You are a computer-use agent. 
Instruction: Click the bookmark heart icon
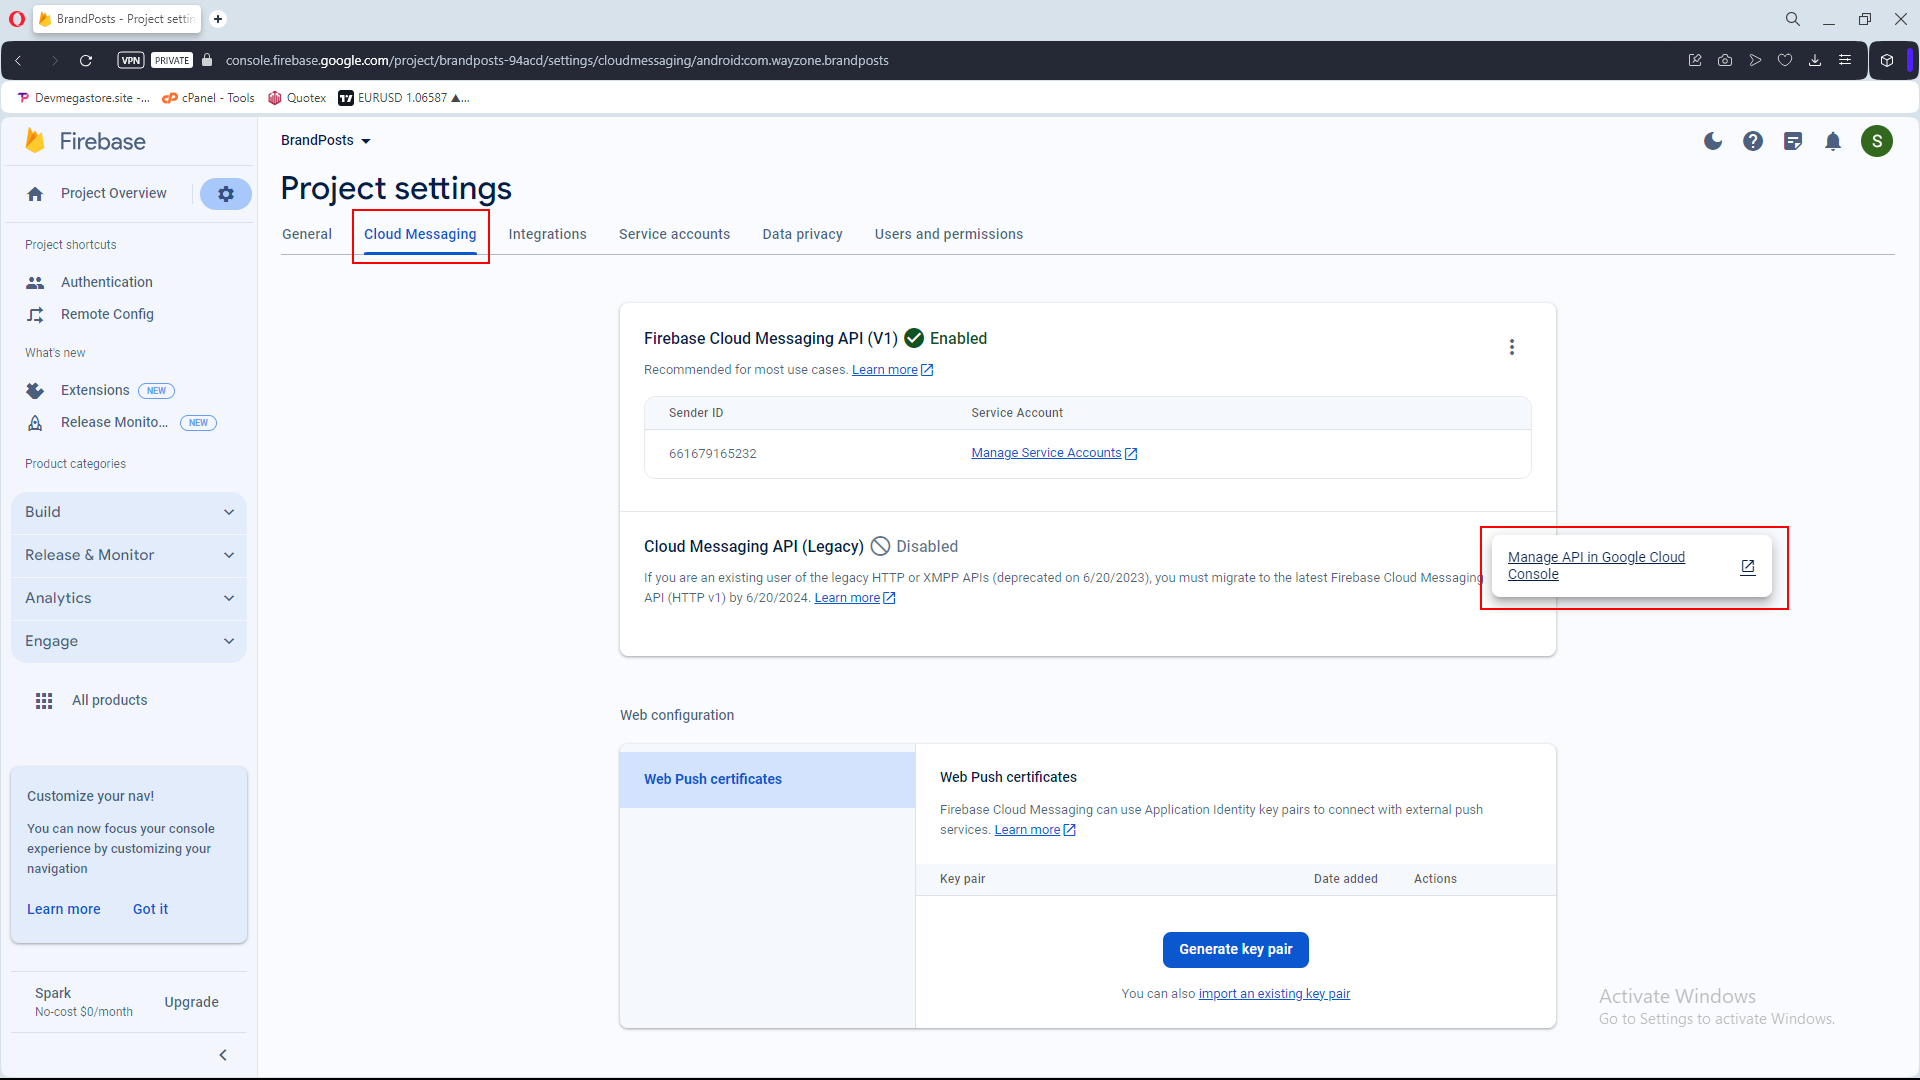click(x=1785, y=60)
